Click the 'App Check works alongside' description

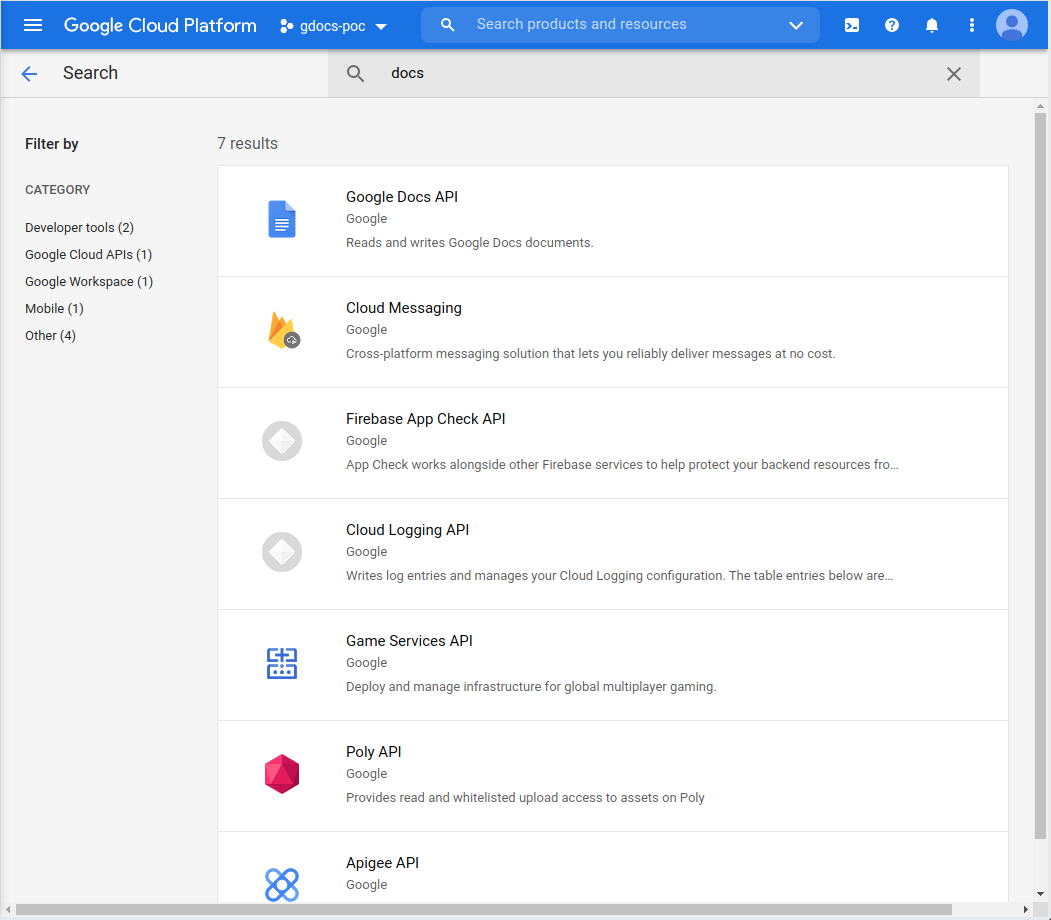(x=622, y=464)
